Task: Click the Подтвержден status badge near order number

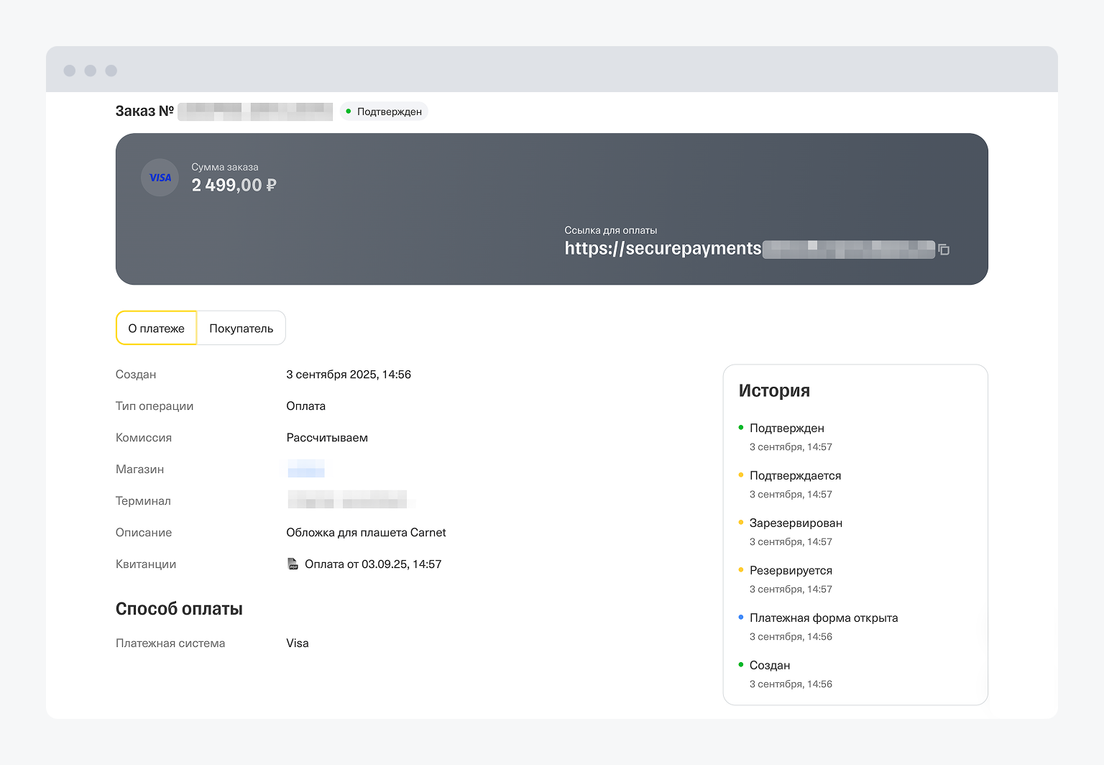Action: coord(384,111)
